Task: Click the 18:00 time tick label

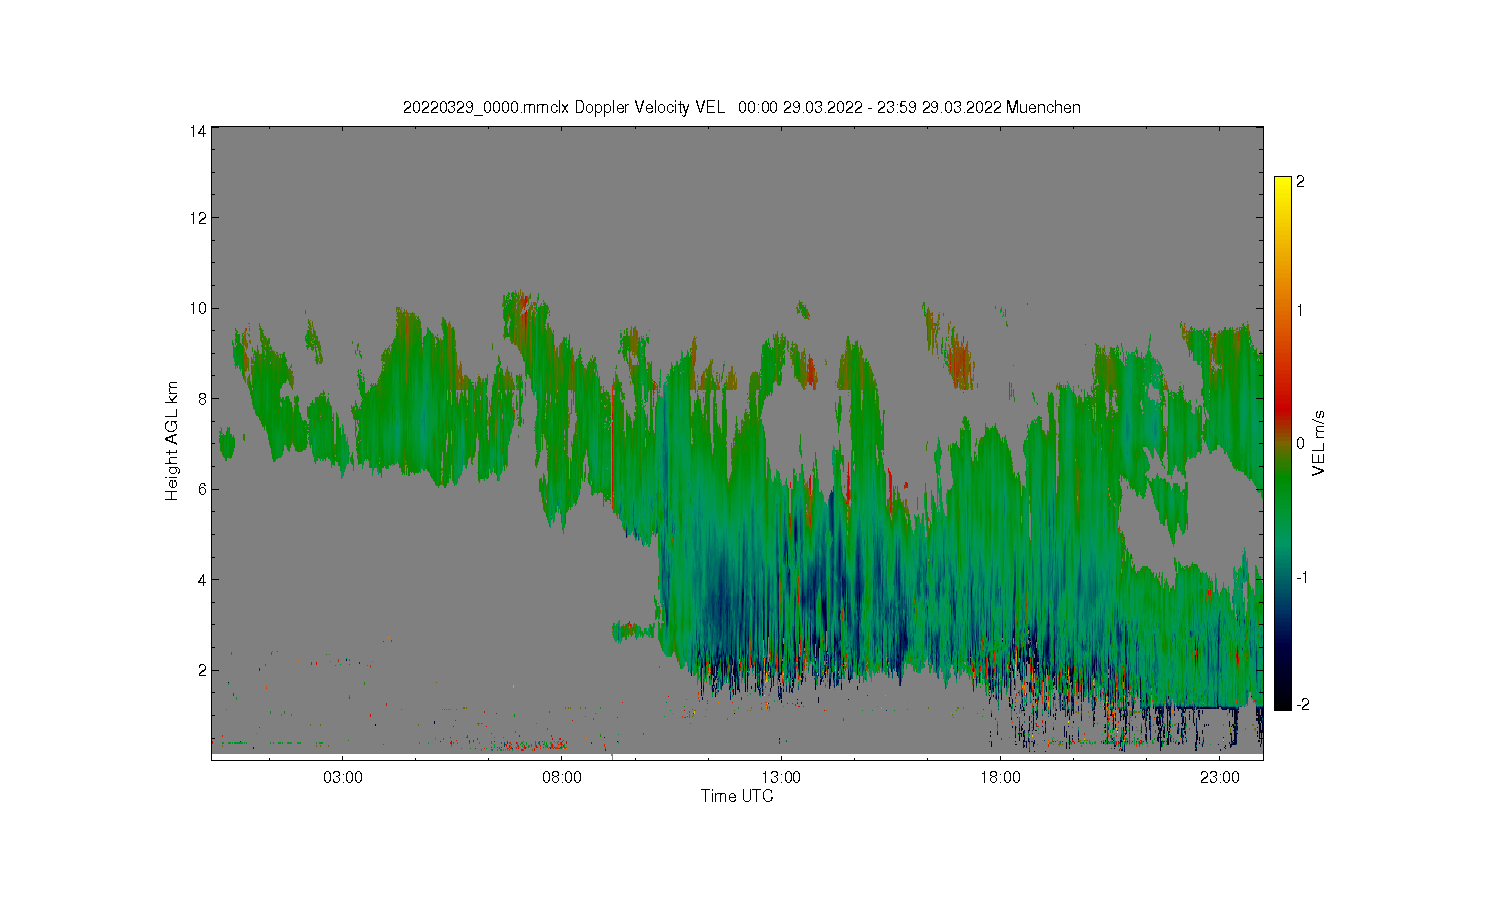Action: coord(1000,777)
